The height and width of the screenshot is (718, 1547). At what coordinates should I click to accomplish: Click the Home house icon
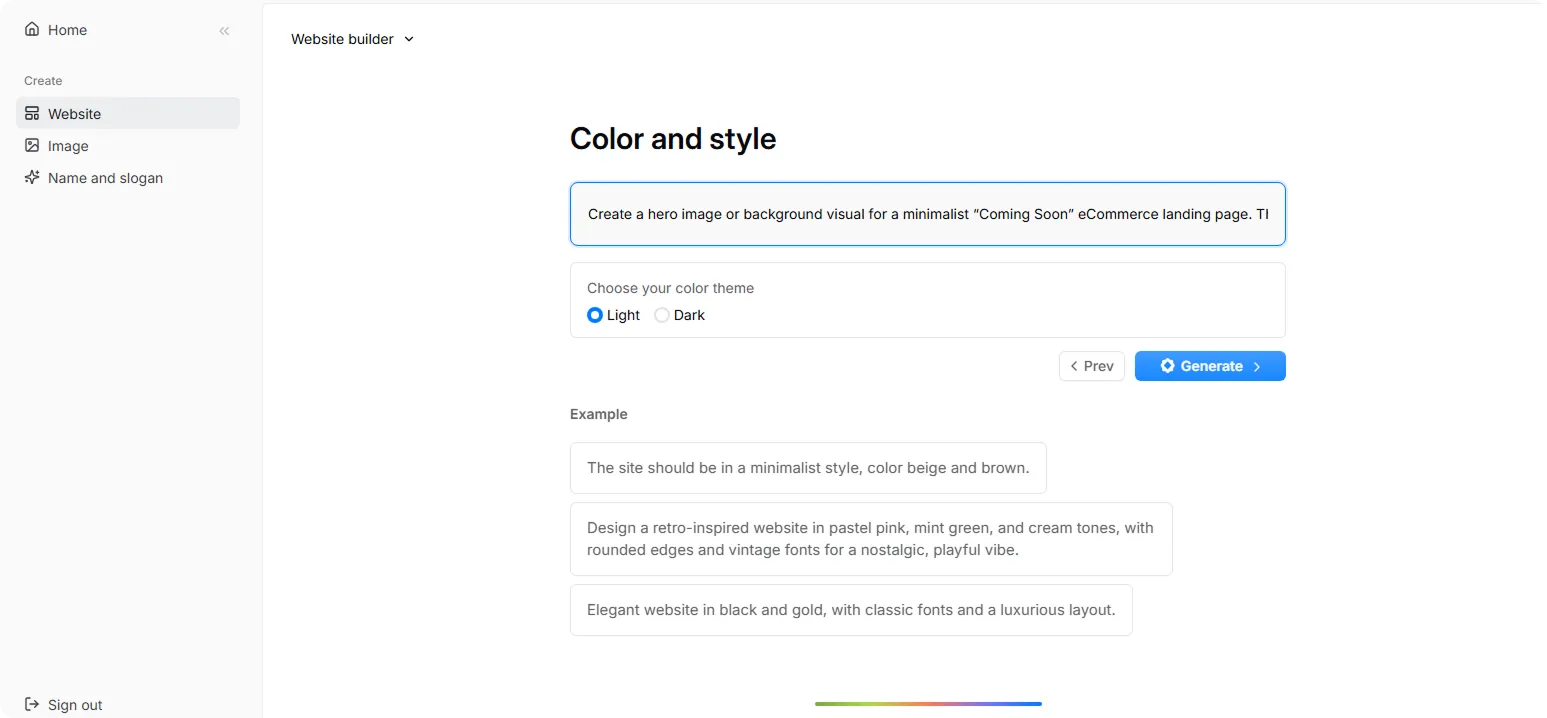pyautogui.click(x=32, y=30)
